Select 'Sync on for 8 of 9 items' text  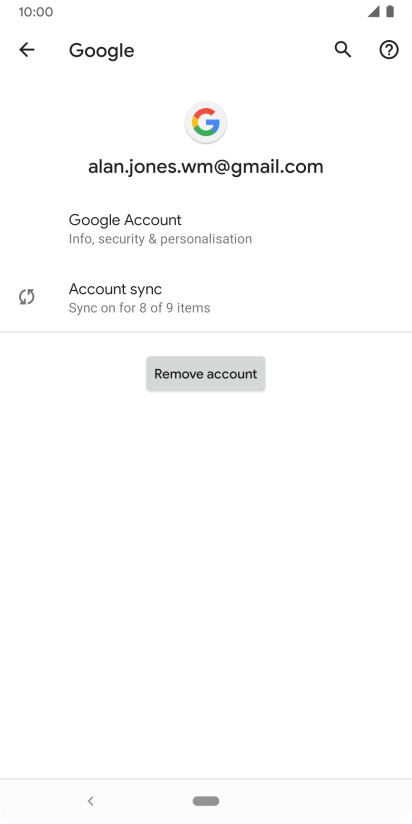click(139, 308)
